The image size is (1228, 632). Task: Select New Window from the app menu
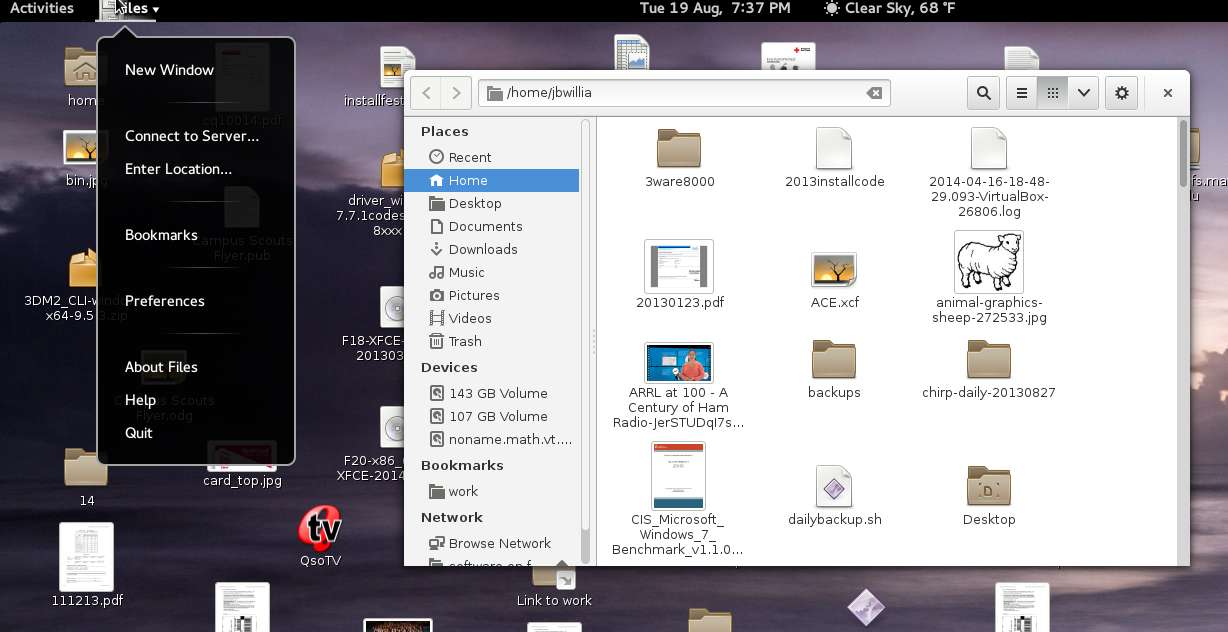169,70
